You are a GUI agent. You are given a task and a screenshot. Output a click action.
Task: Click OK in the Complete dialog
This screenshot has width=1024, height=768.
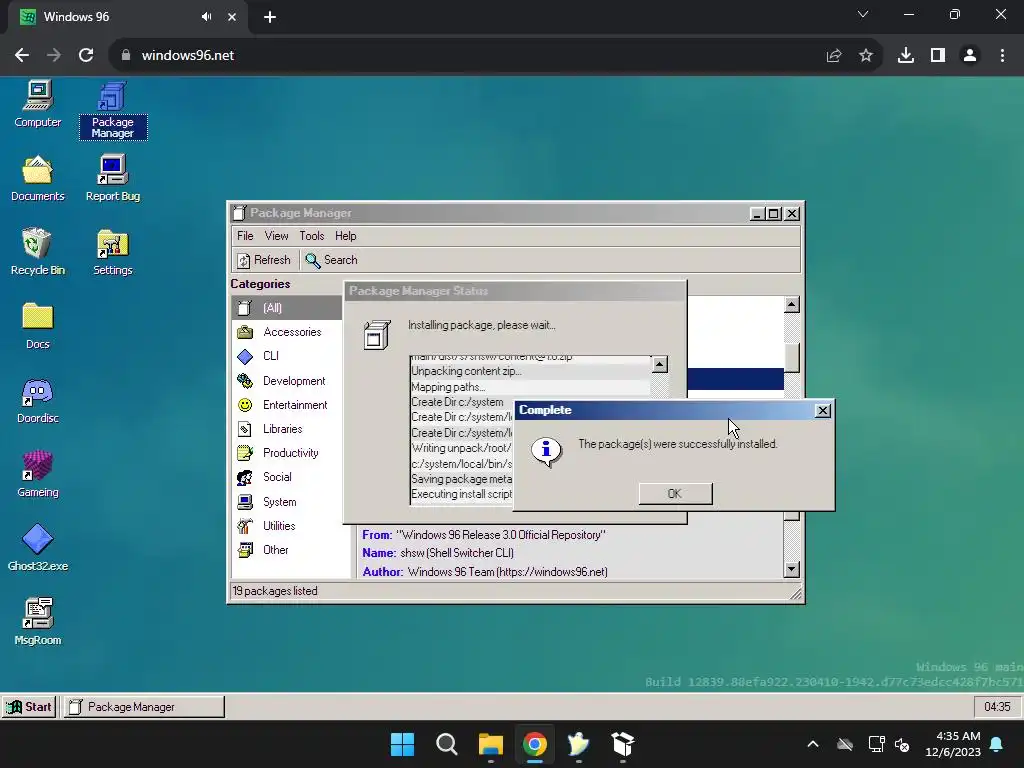tap(675, 494)
